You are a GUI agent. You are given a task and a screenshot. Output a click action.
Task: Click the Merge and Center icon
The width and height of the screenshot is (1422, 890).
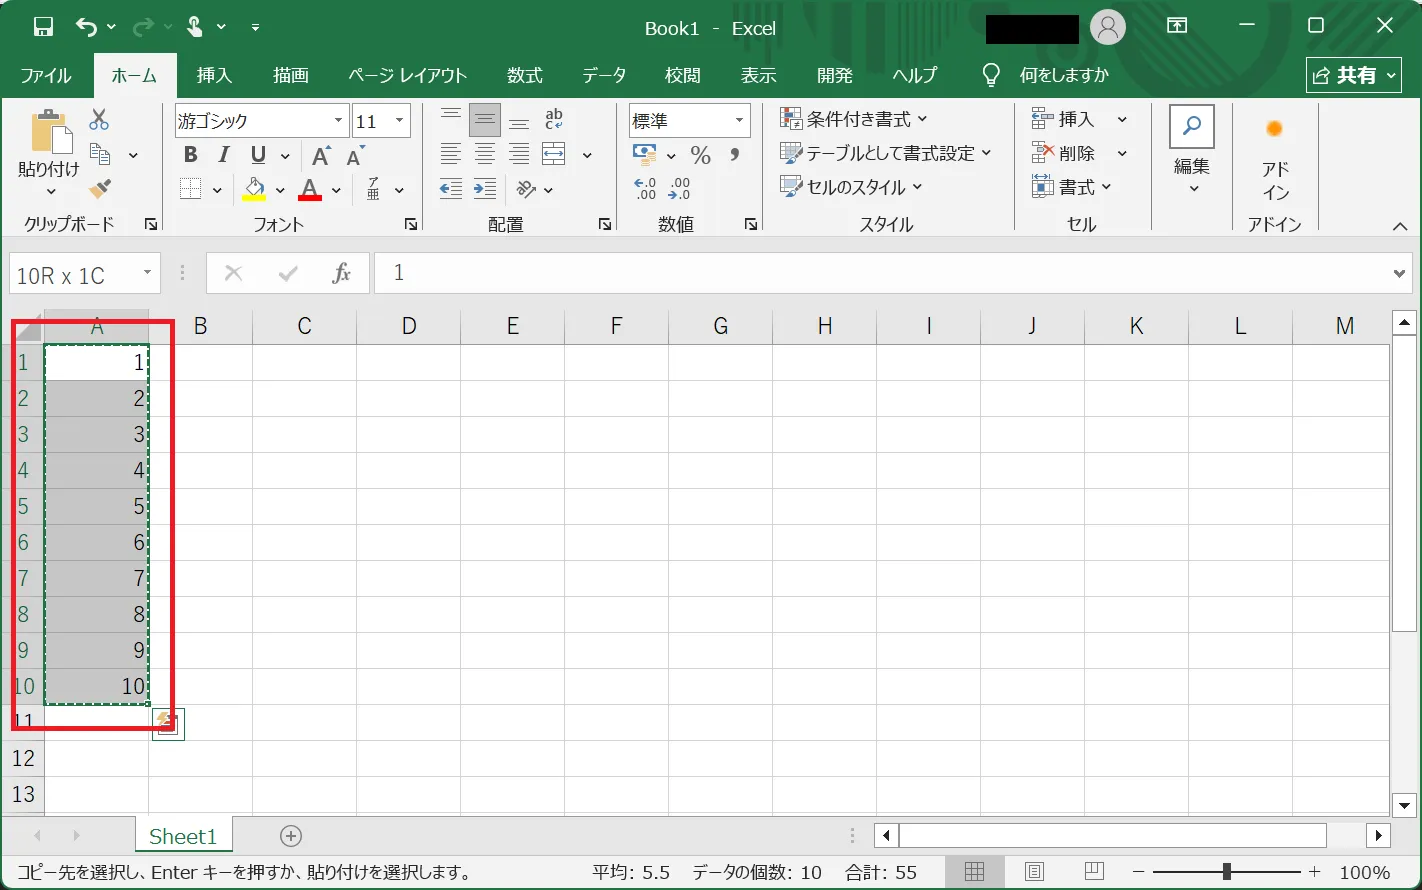554,154
